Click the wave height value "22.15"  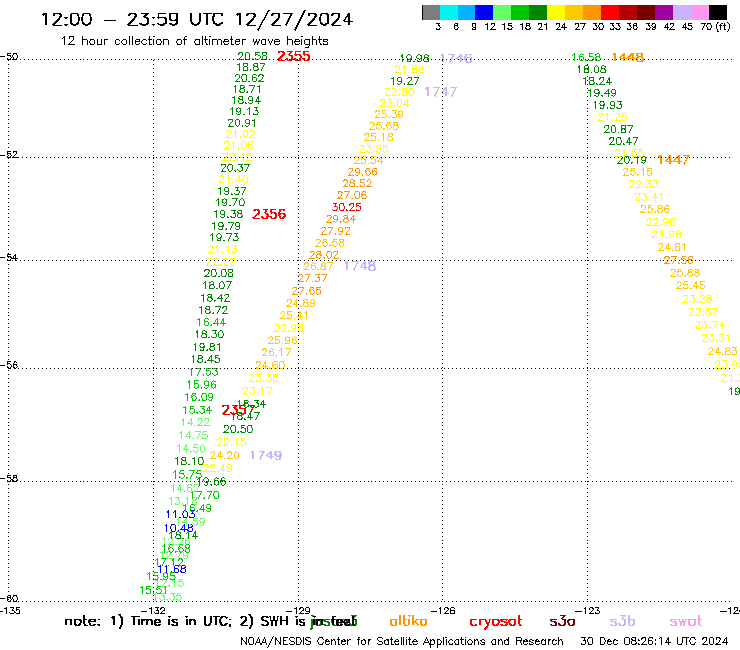pos(231,442)
